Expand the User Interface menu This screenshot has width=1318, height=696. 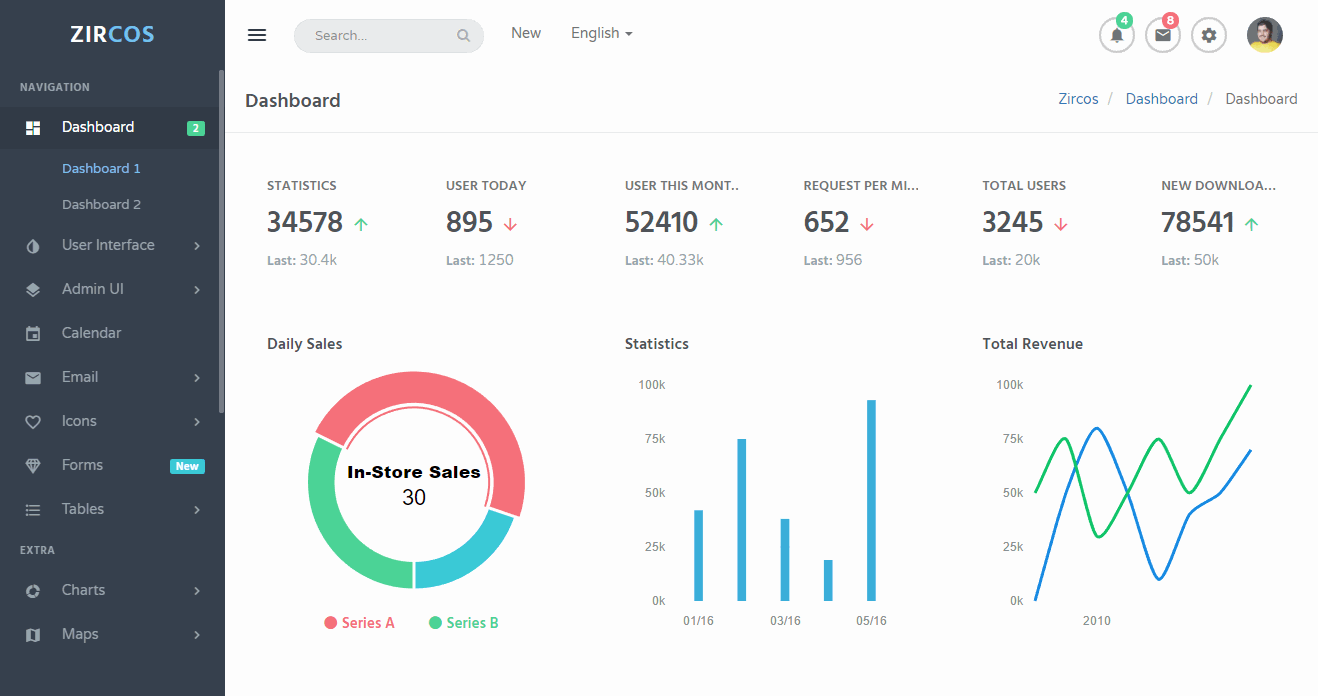107,245
